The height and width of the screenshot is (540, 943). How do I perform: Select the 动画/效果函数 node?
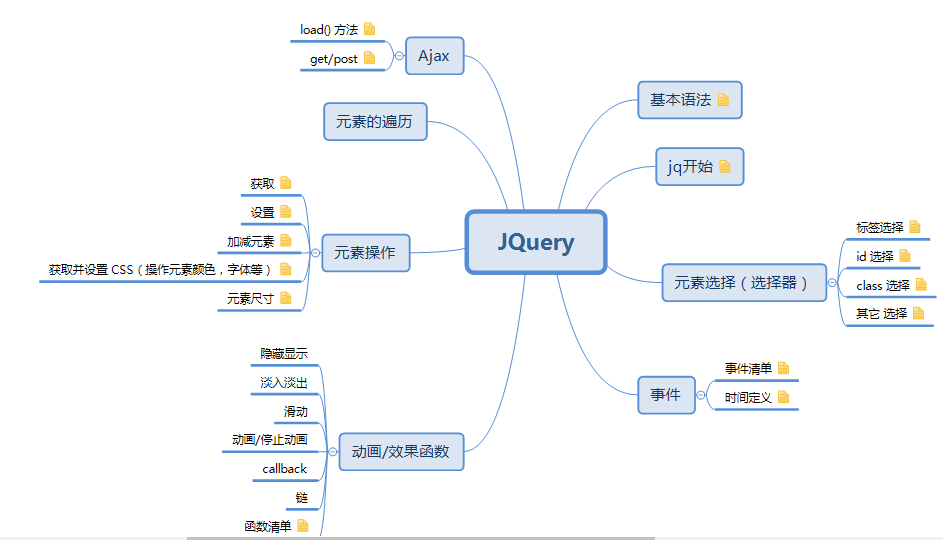[x=401, y=452]
